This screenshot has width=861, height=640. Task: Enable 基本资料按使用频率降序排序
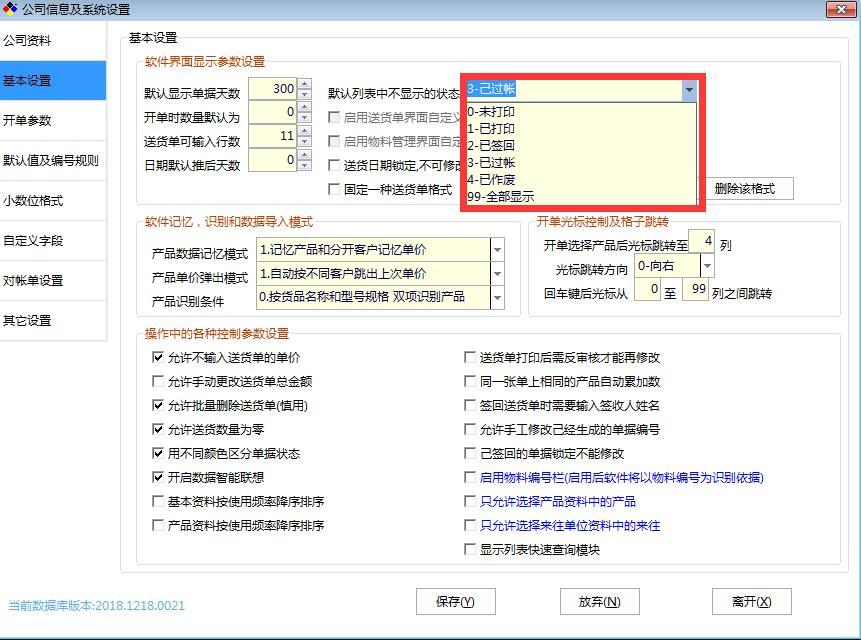tap(158, 501)
